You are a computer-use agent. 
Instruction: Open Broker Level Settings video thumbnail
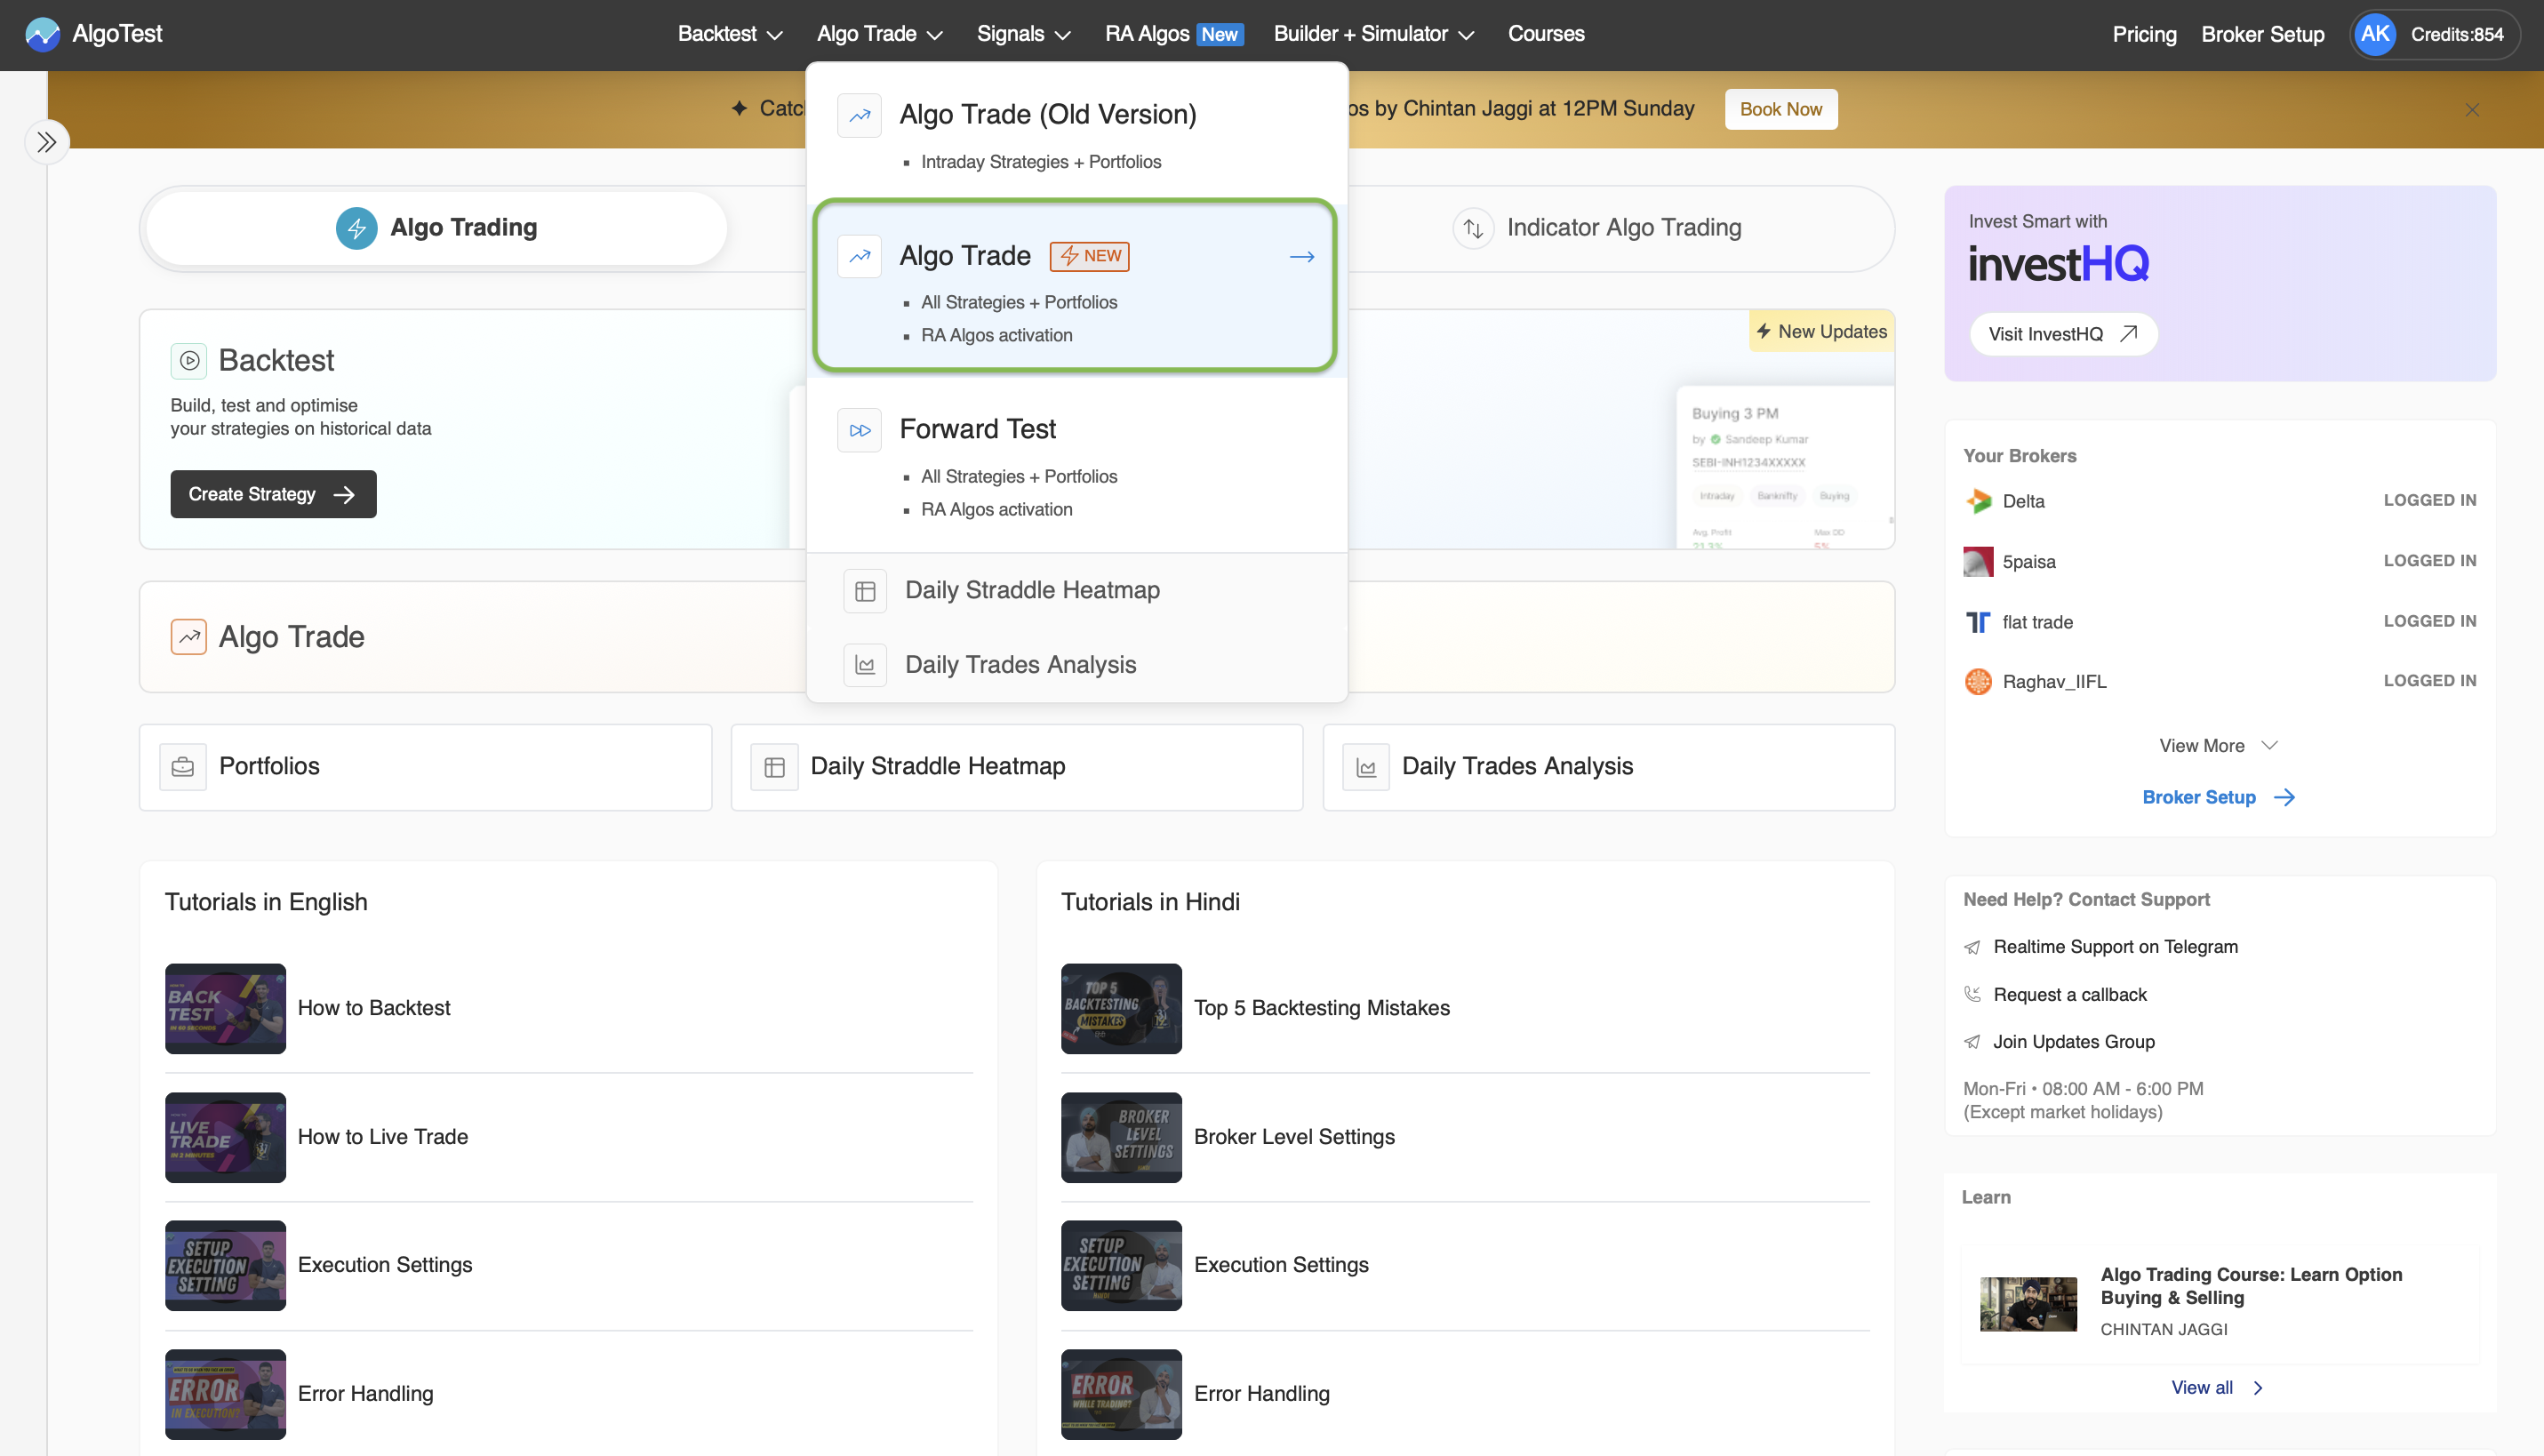pos(1121,1137)
